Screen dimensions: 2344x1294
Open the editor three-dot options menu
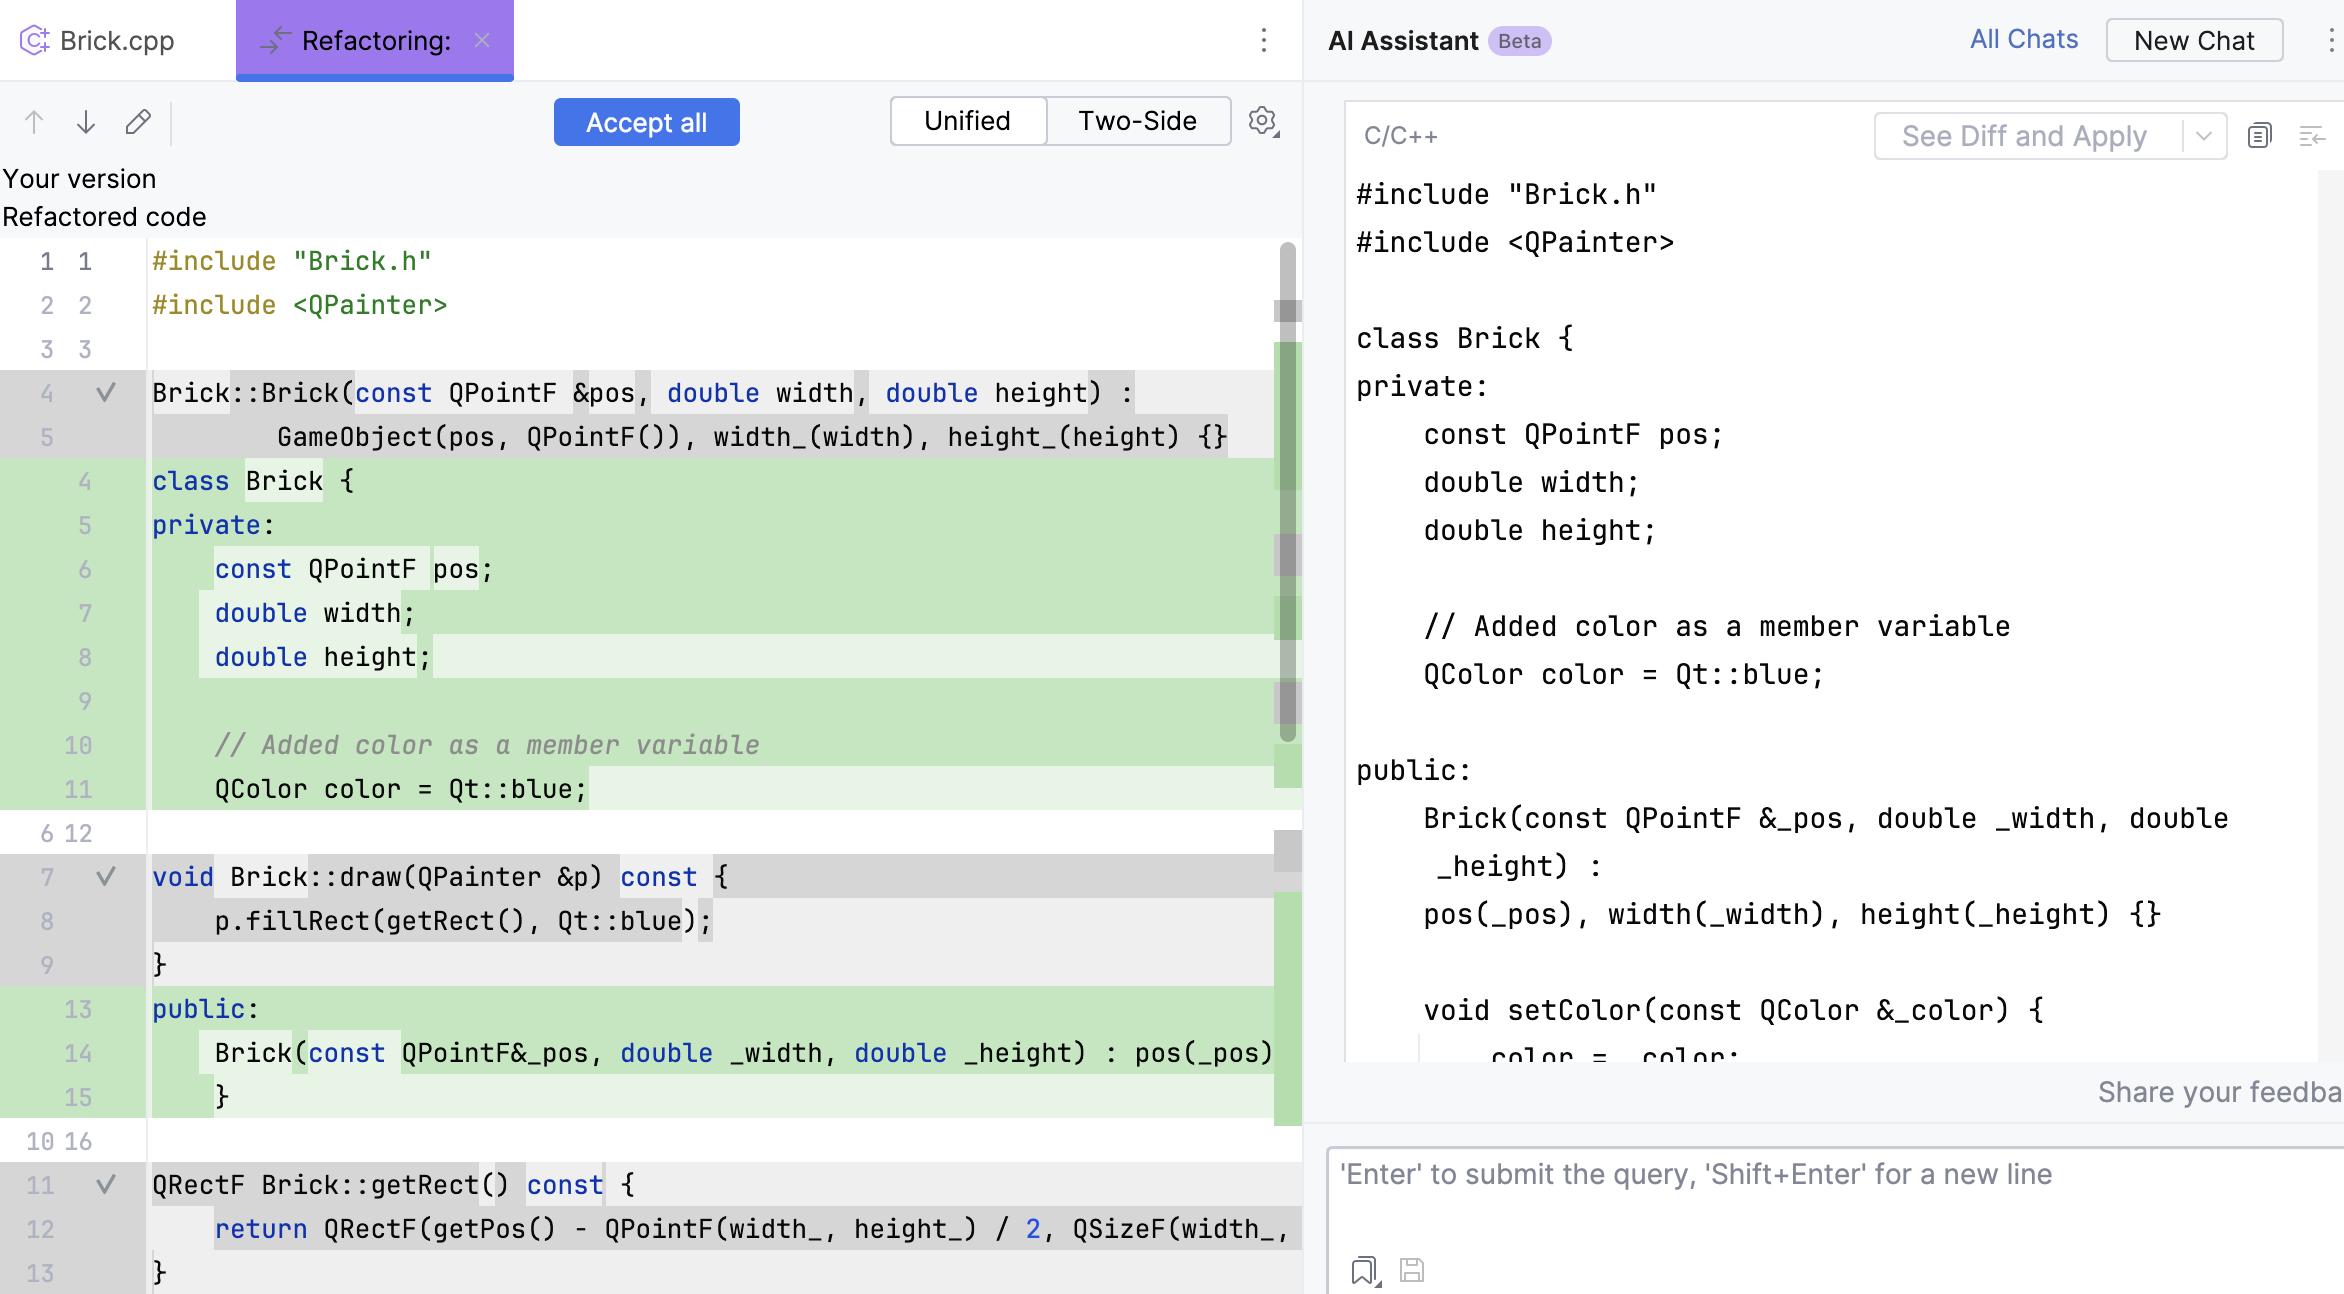coord(1264,40)
